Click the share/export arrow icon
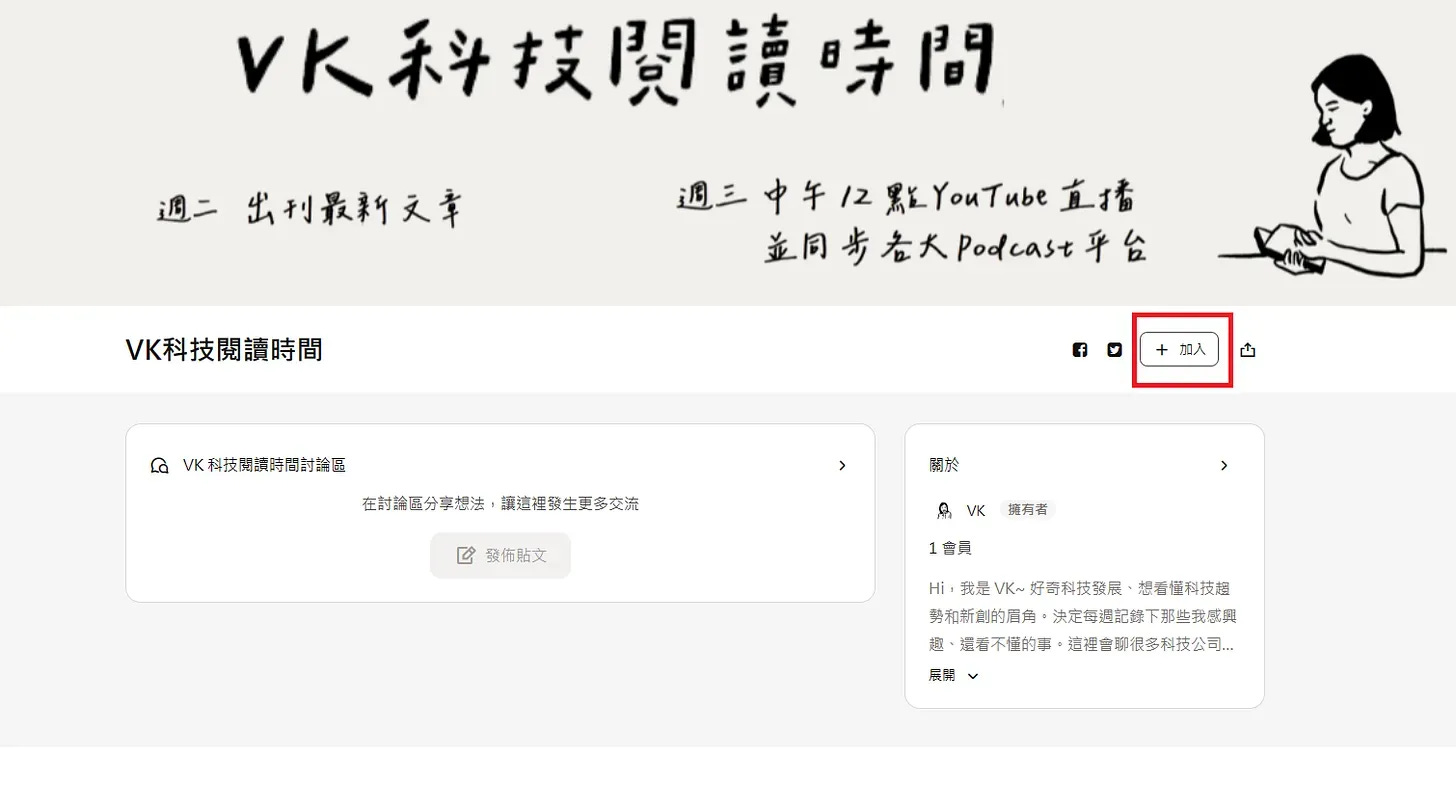Image resolution: width=1456 pixels, height=787 pixels. tap(1247, 350)
